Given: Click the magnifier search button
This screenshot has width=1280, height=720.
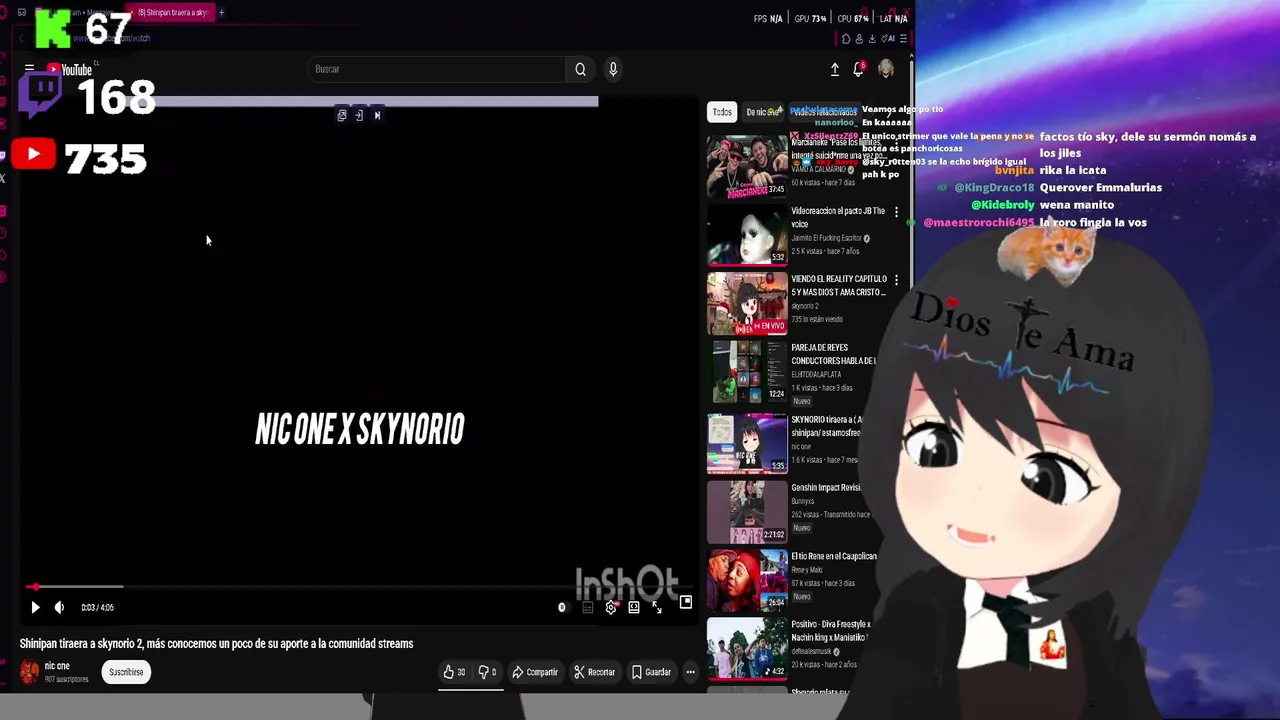Looking at the screenshot, I should click(x=580, y=69).
